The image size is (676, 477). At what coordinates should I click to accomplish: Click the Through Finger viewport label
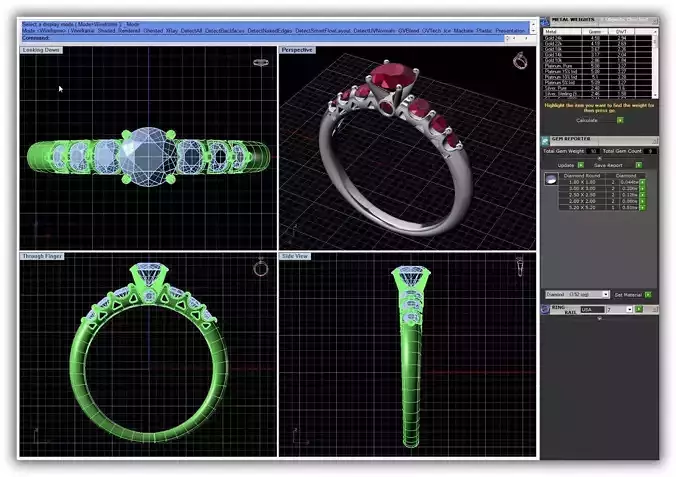[x=42, y=256]
